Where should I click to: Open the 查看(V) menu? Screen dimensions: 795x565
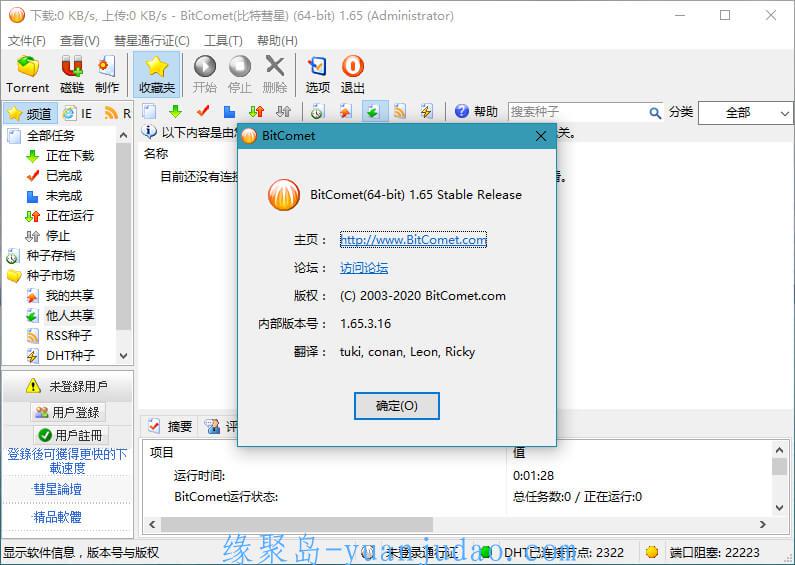(x=80, y=41)
